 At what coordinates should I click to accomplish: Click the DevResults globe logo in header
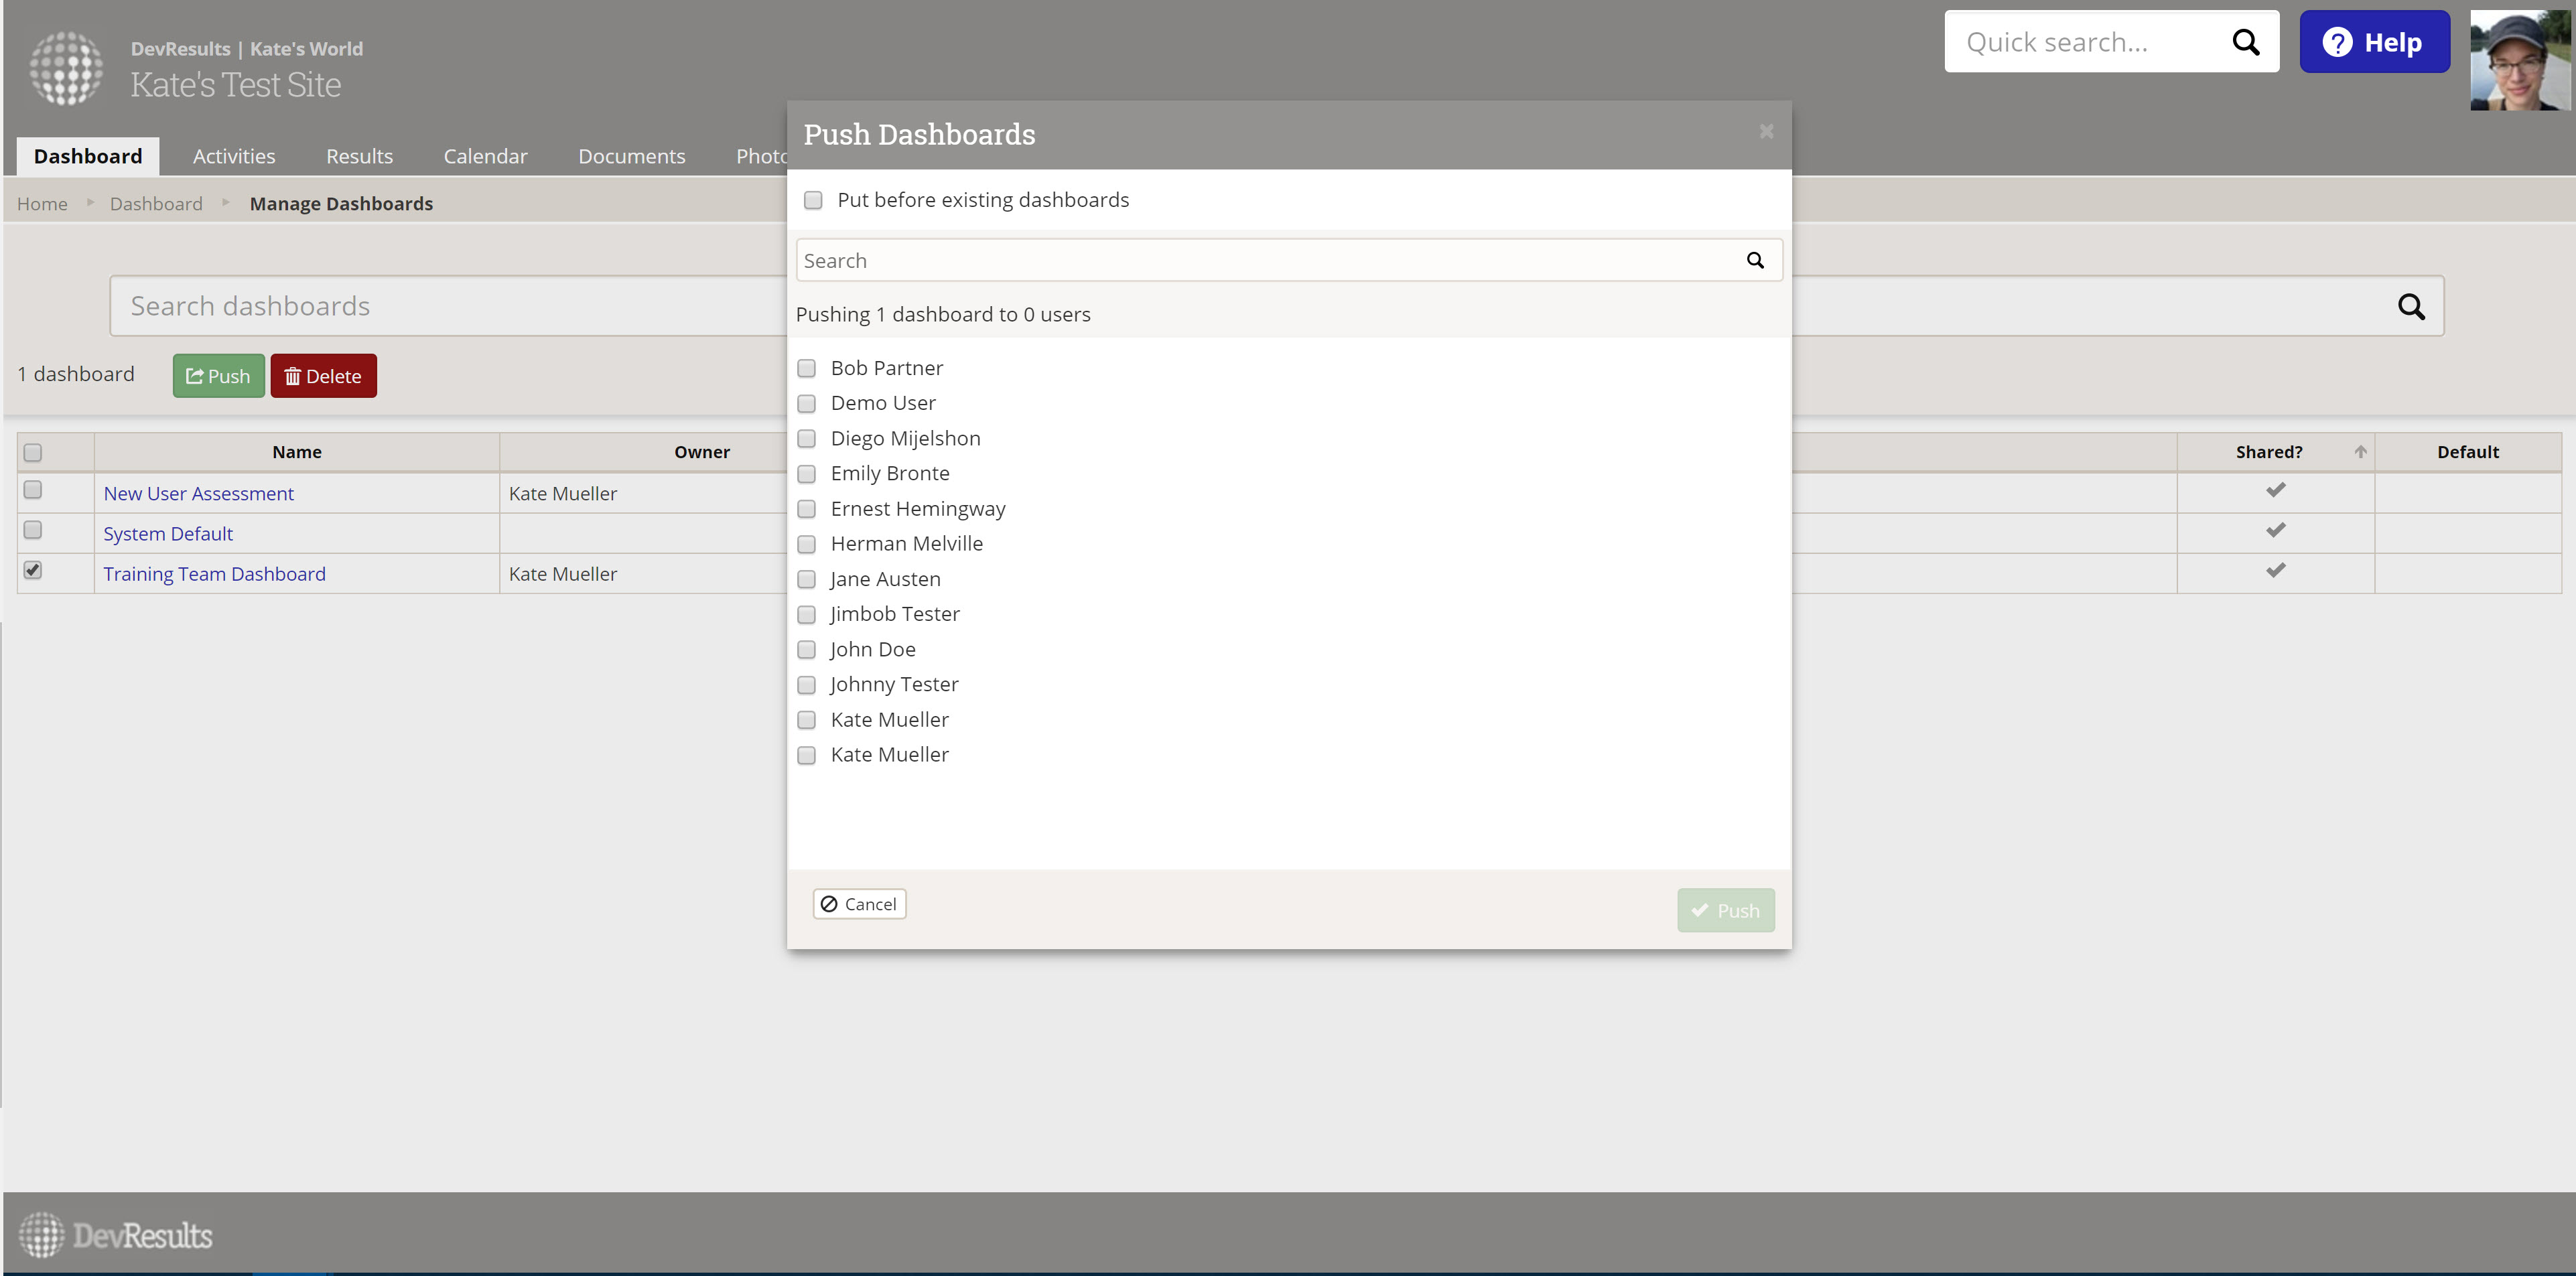click(x=66, y=68)
